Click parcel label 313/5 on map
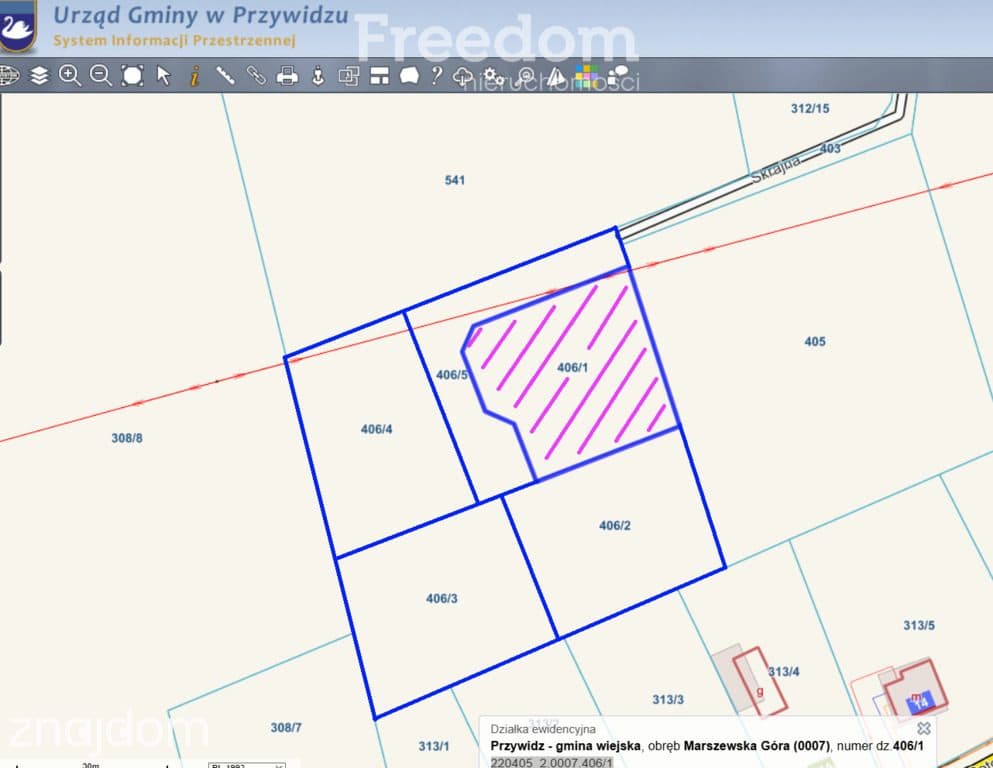Viewport: 993px width, 768px height. pos(919,626)
